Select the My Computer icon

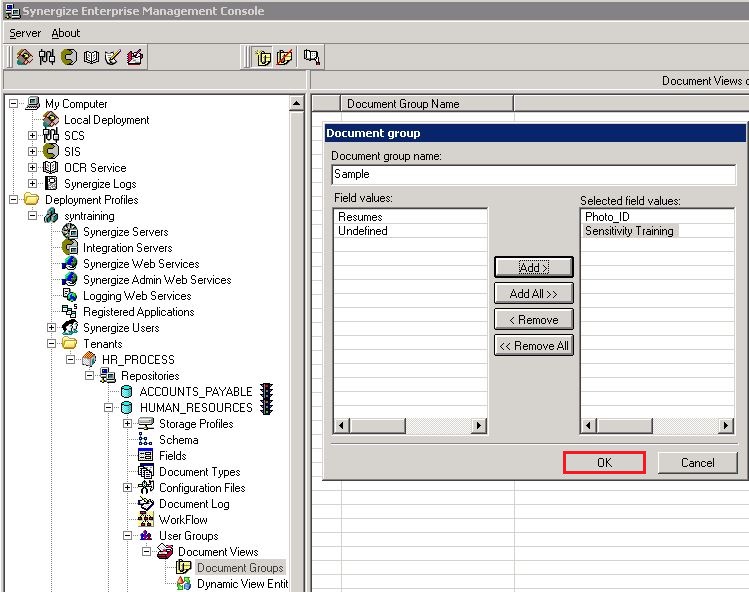32,103
